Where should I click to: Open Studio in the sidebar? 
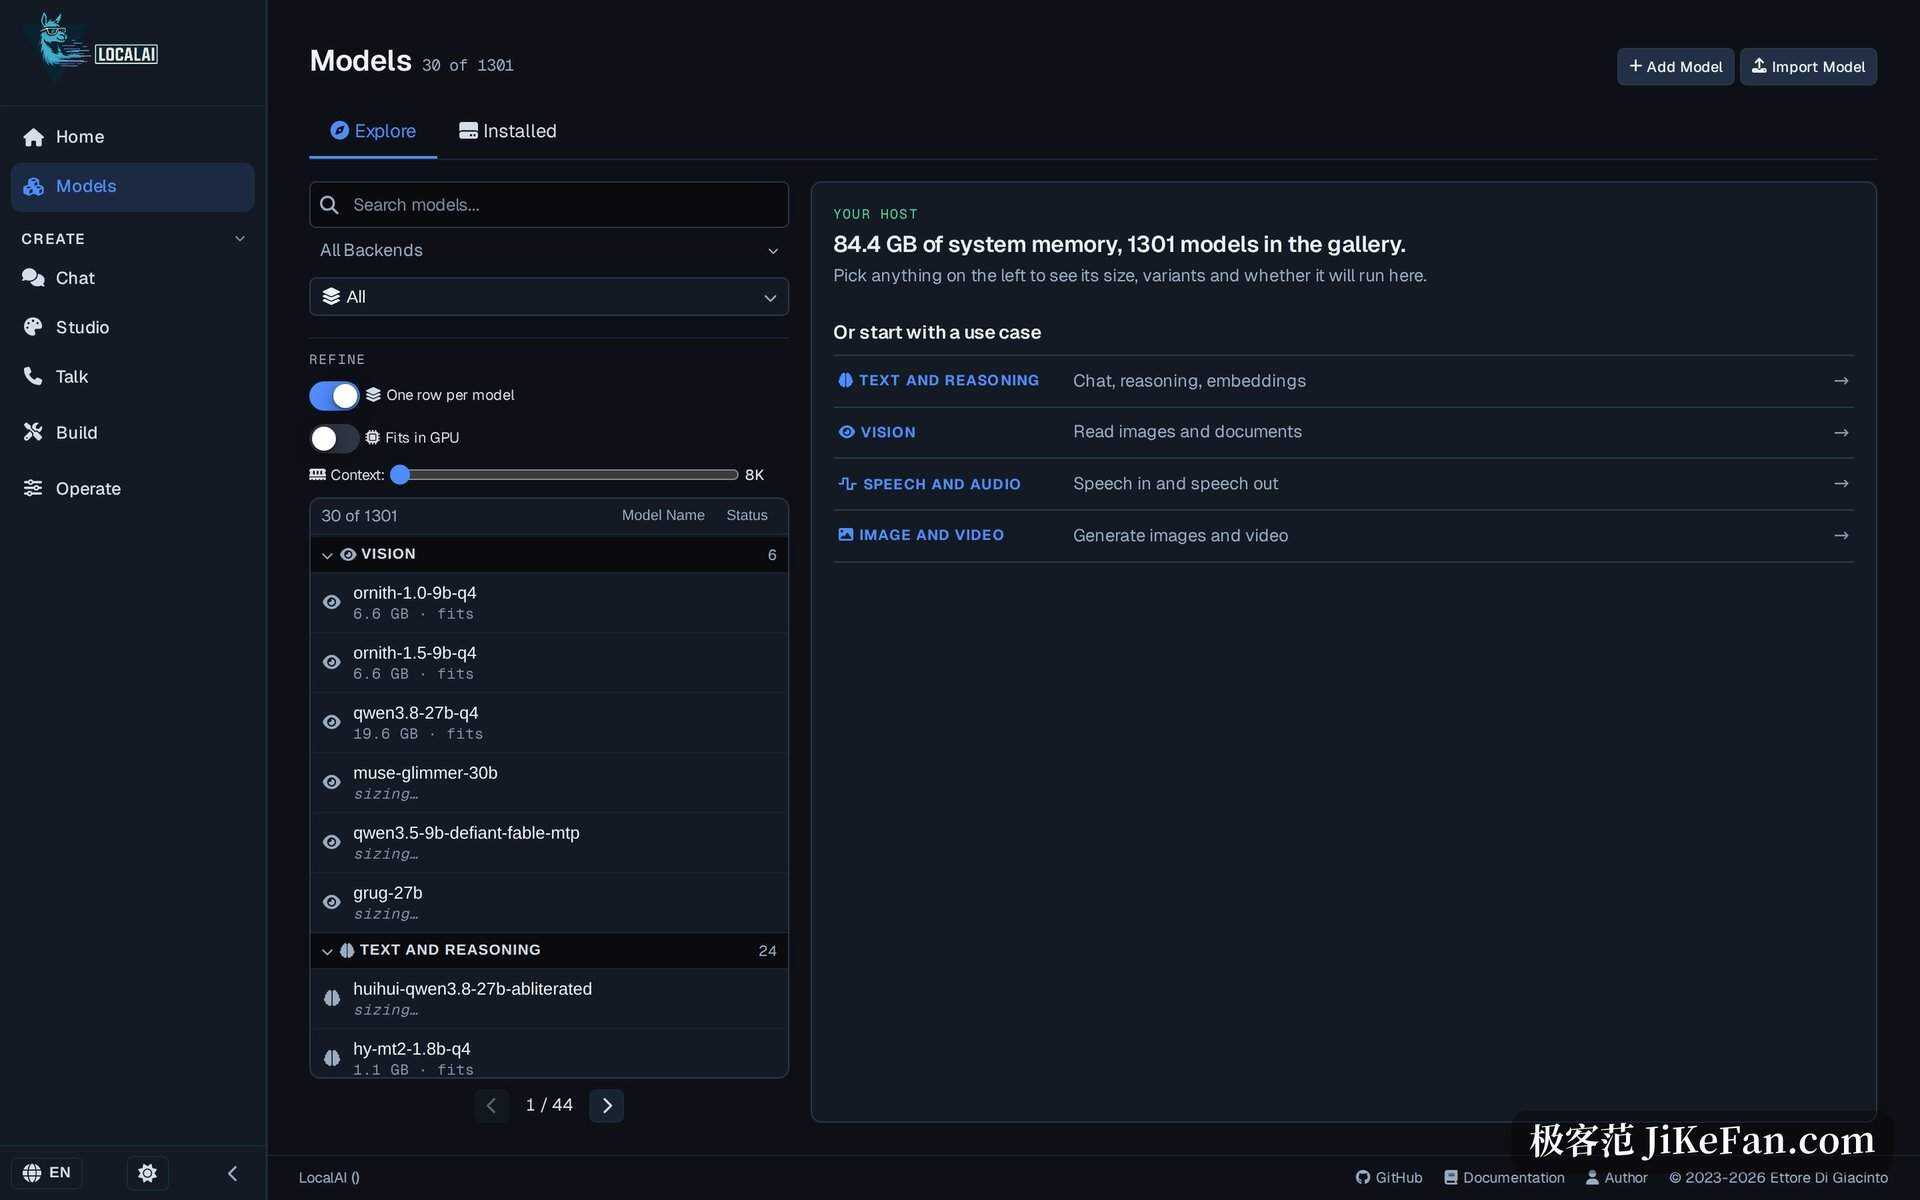133,327
